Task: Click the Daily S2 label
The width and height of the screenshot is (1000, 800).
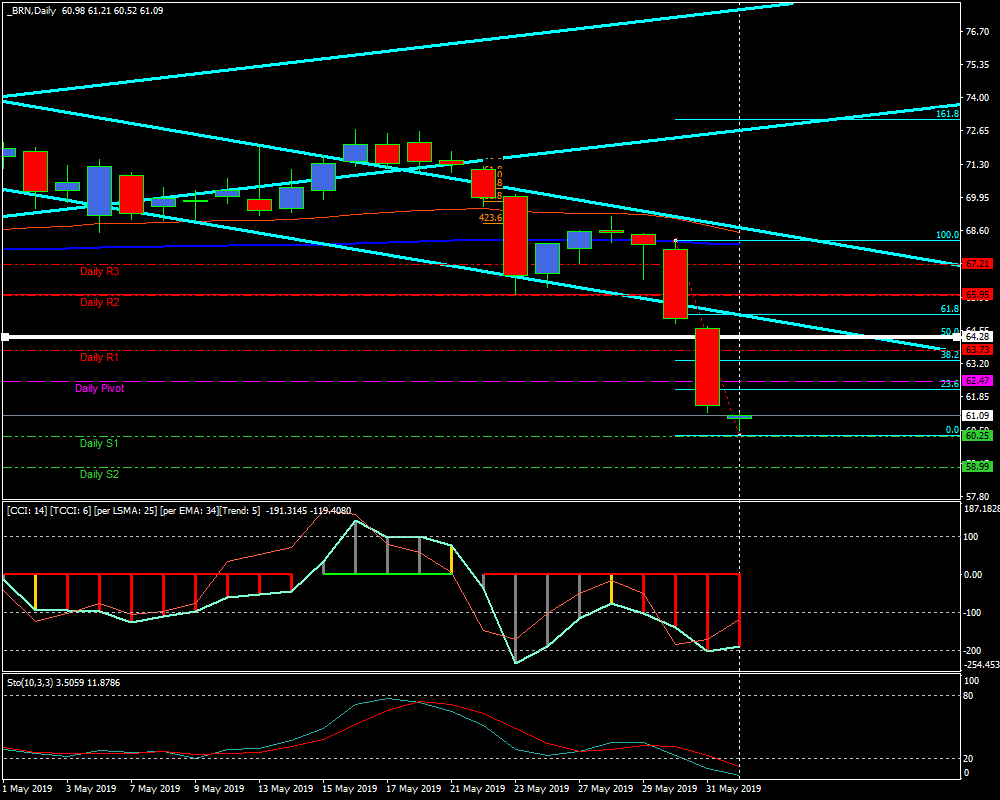Action: pyautogui.click(x=100, y=474)
